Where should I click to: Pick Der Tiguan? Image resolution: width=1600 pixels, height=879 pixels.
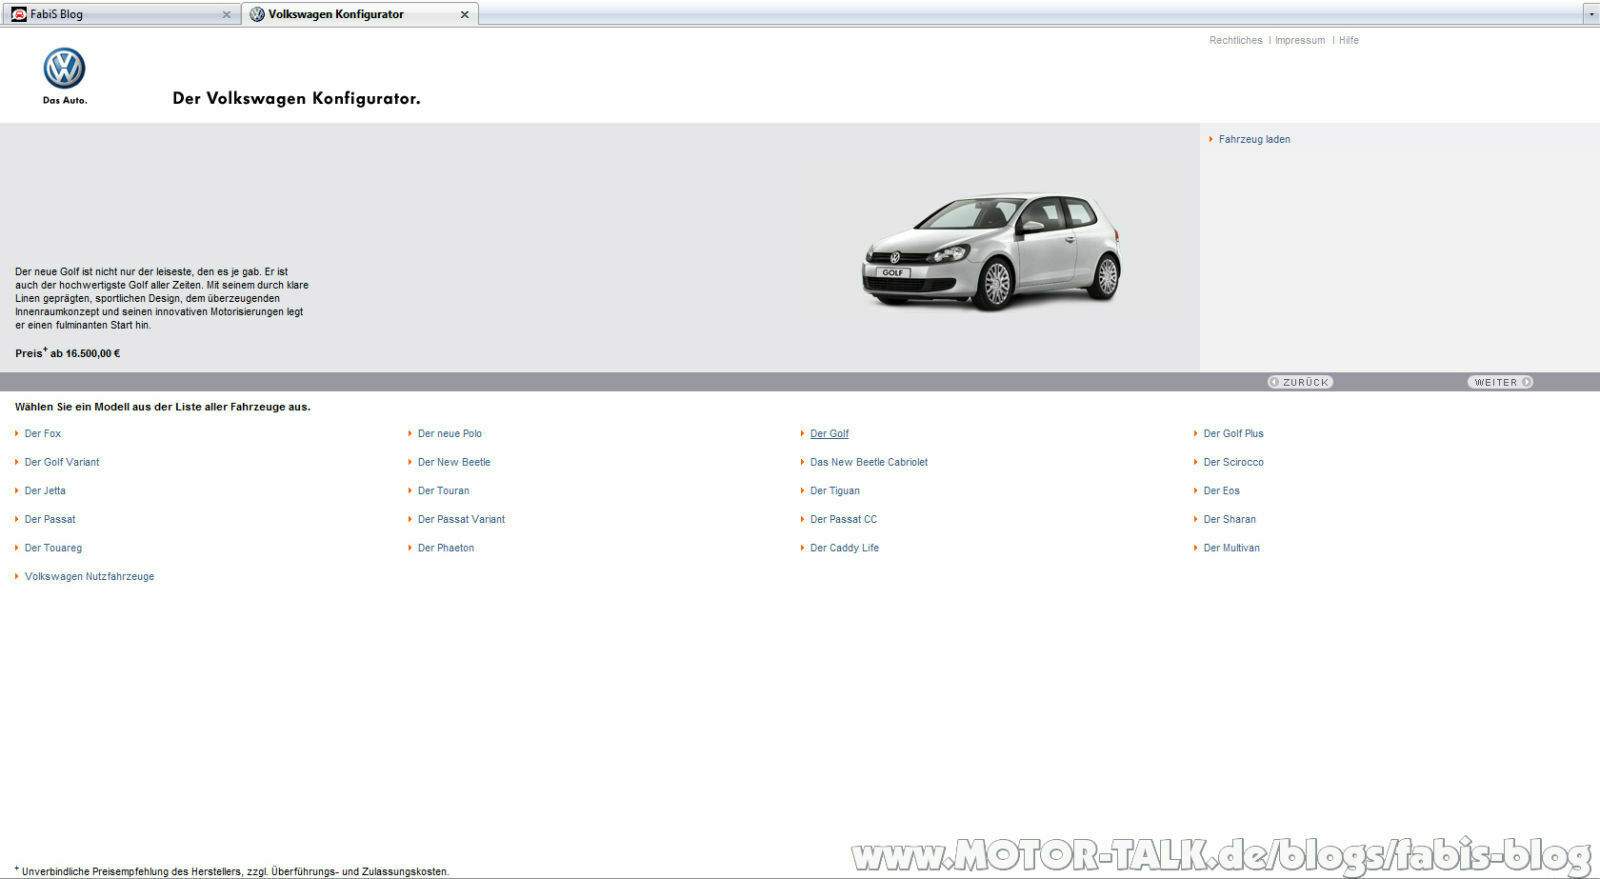click(835, 491)
